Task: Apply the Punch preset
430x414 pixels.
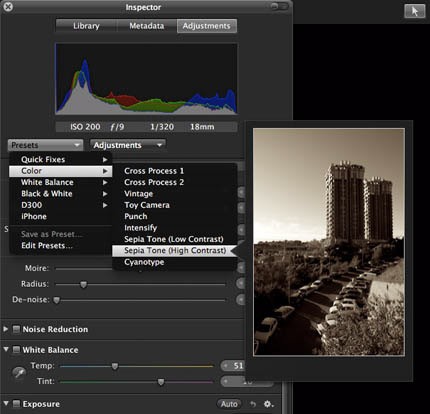Action: coord(175,216)
